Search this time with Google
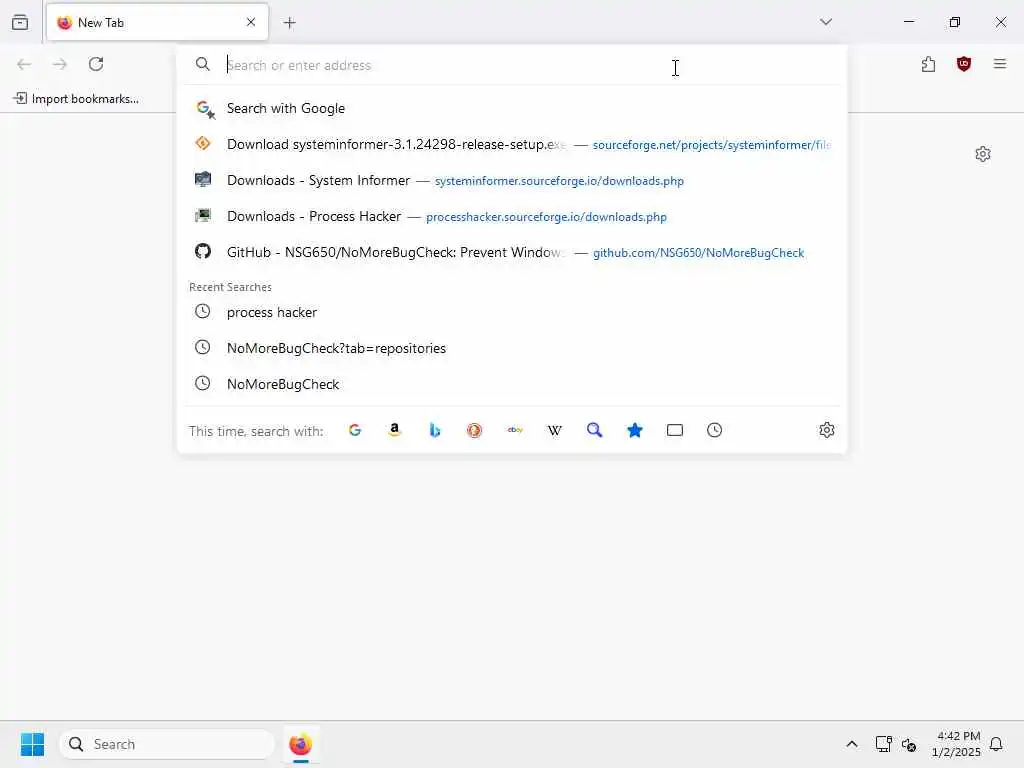Viewport: 1024px width, 768px height. tap(355, 430)
